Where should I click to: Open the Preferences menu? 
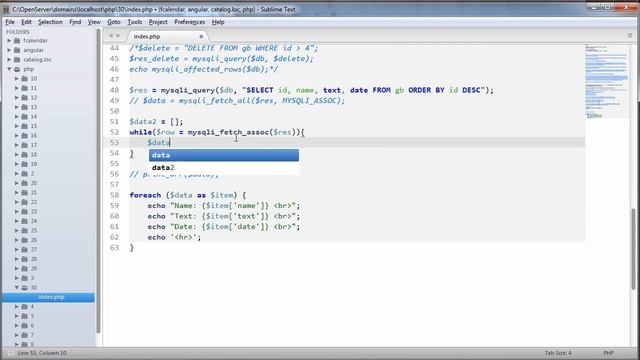(x=189, y=22)
